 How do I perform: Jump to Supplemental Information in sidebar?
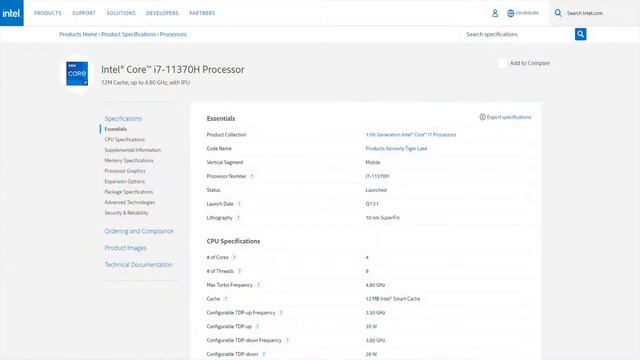133,150
